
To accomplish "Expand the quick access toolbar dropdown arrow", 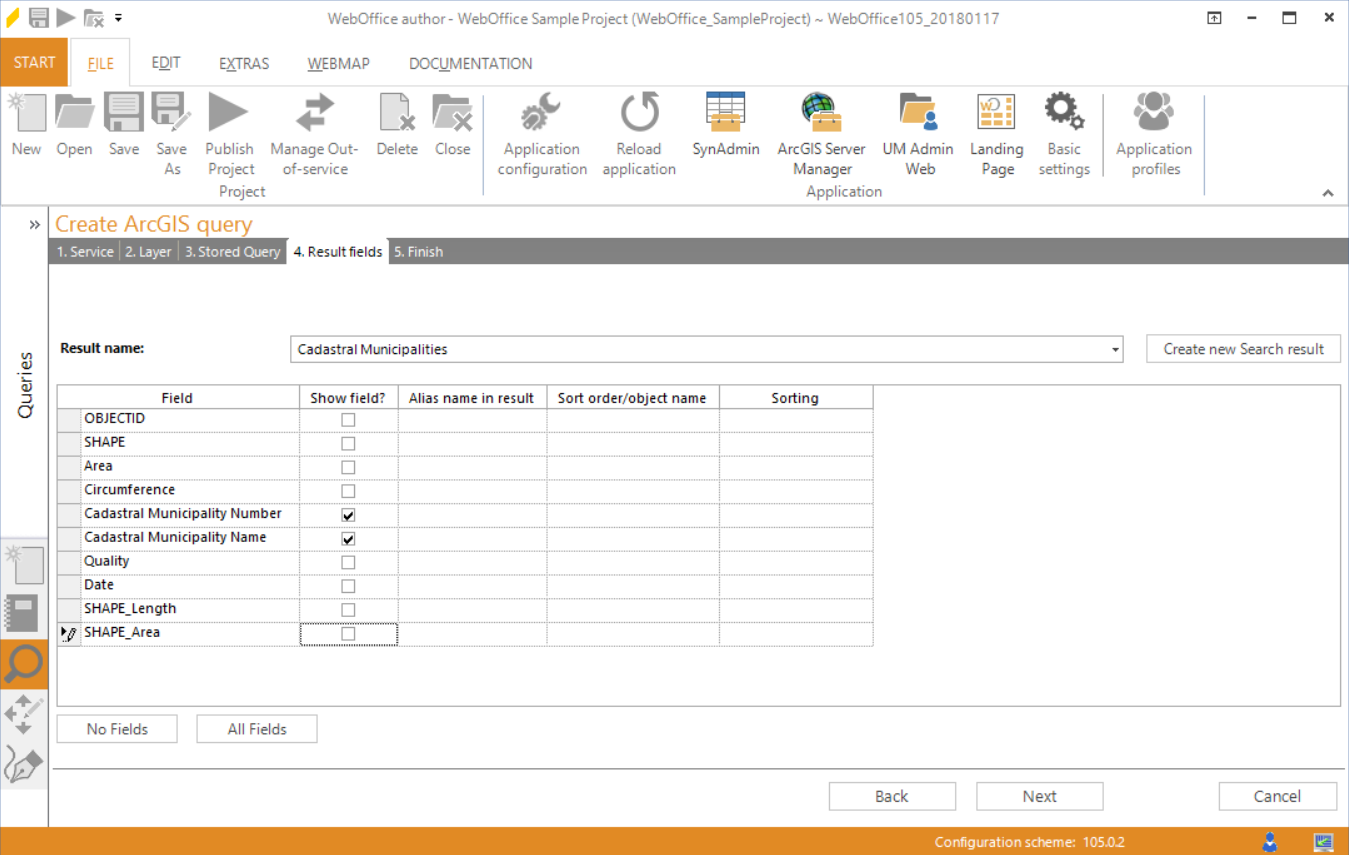I will point(118,17).
